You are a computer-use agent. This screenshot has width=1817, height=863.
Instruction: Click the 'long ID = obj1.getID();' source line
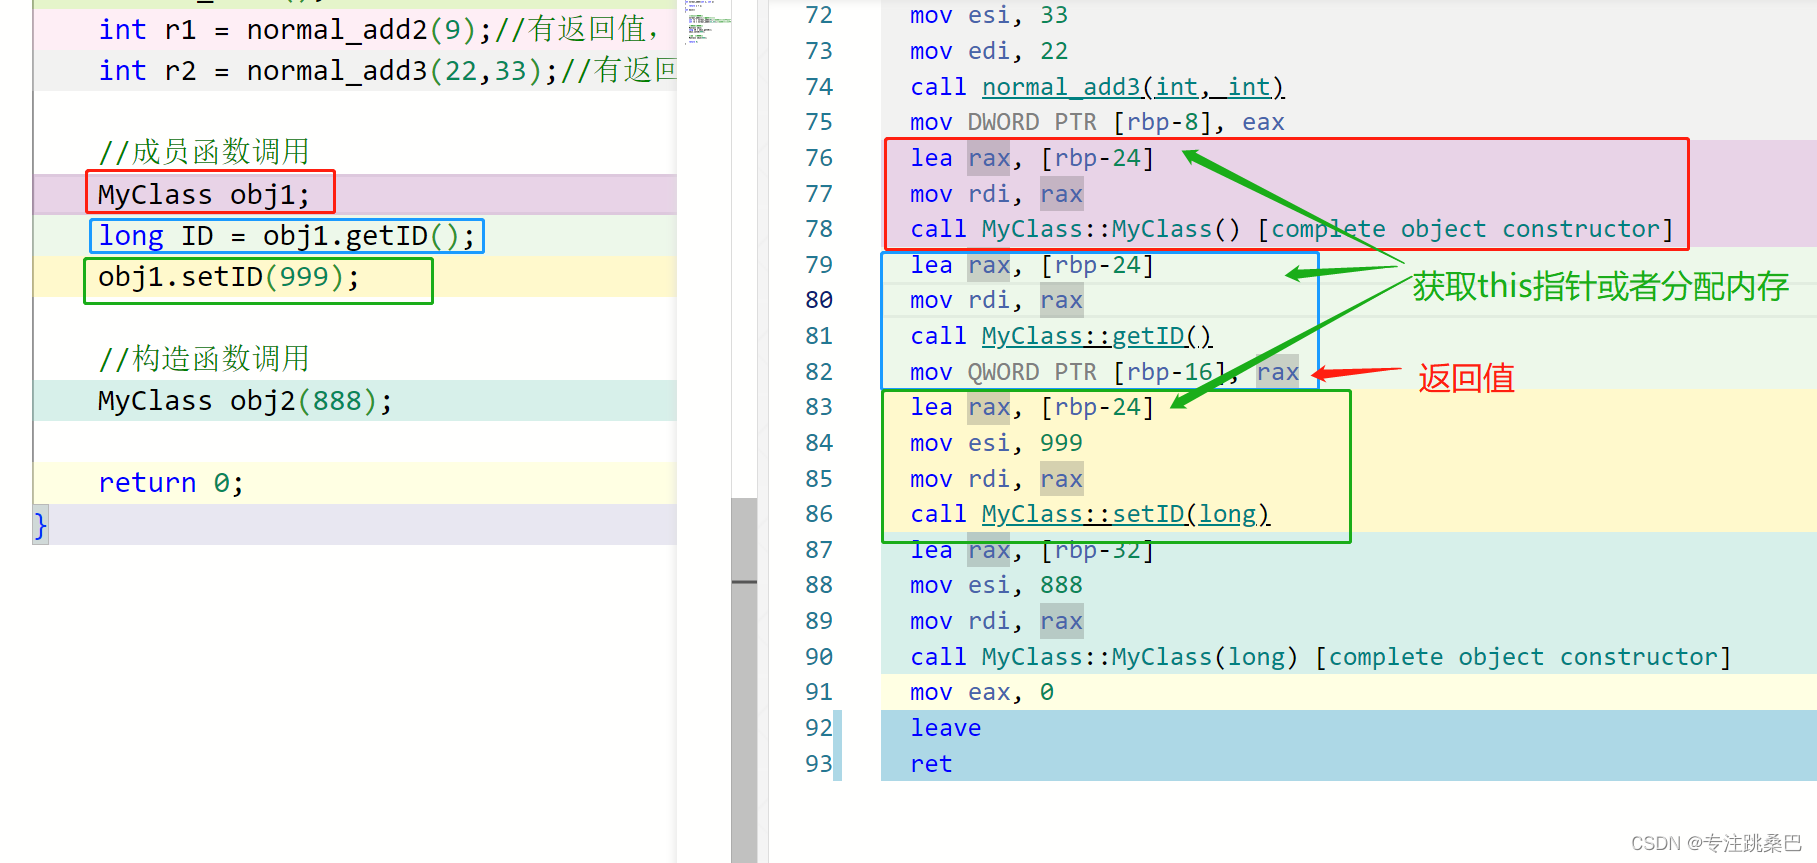[286, 236]
